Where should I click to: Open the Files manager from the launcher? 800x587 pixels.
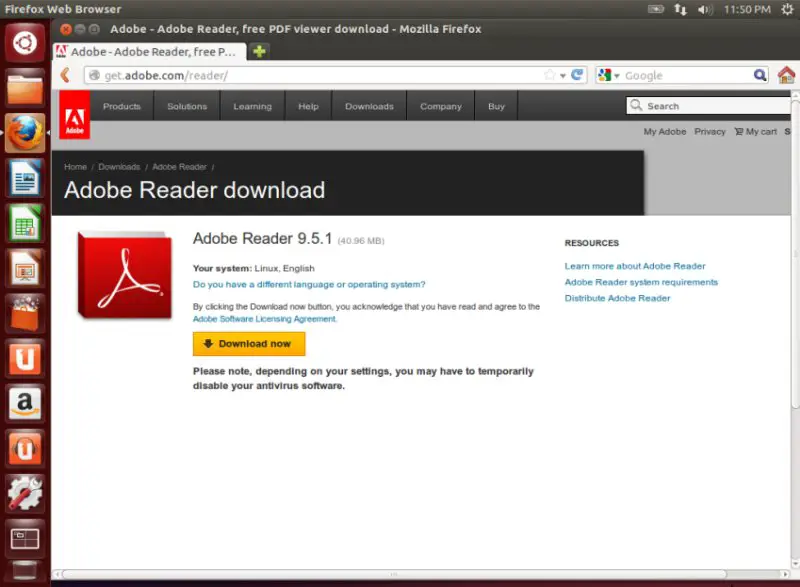click(x=24, y=88)
